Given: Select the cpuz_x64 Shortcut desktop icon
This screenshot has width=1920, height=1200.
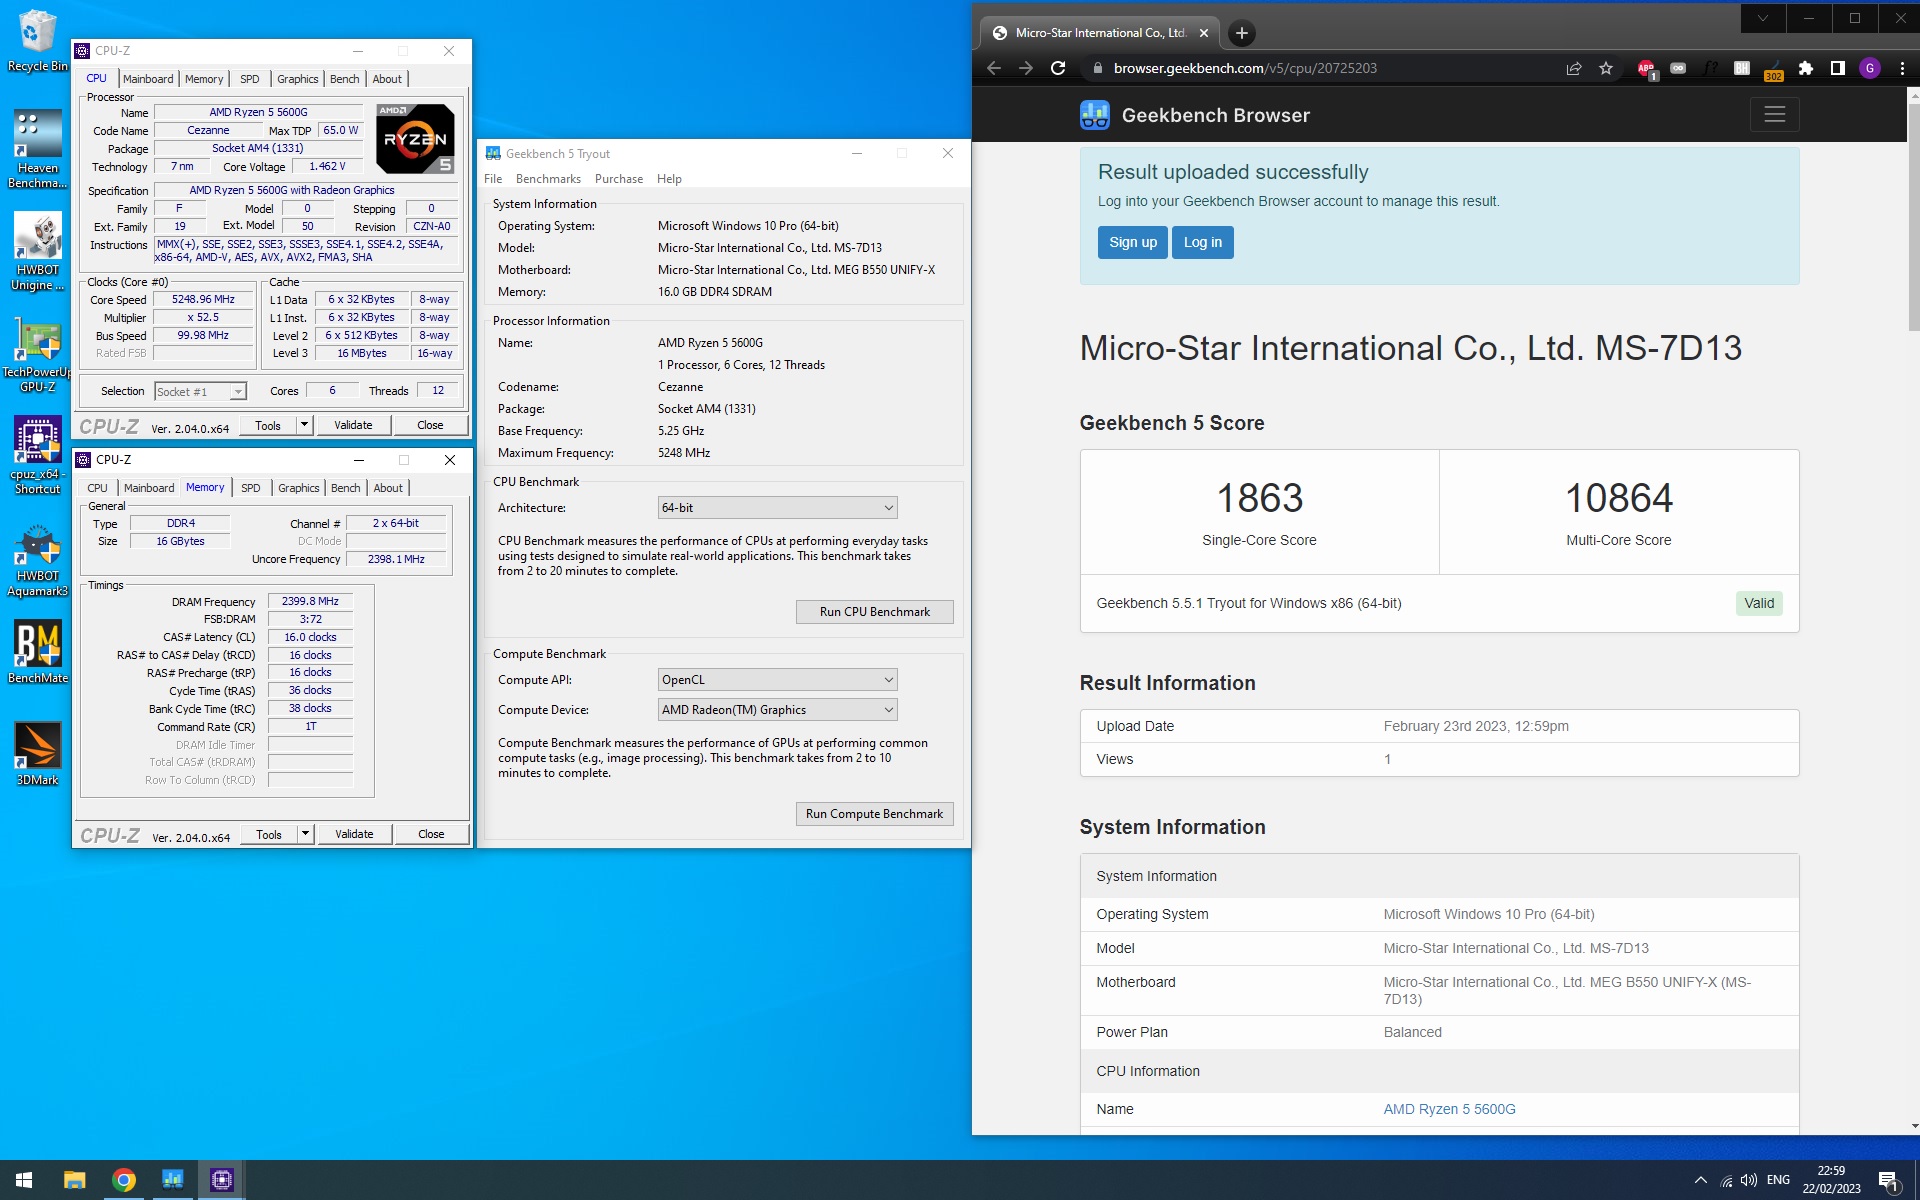Looking at the screenshot, I should [37, 456].
